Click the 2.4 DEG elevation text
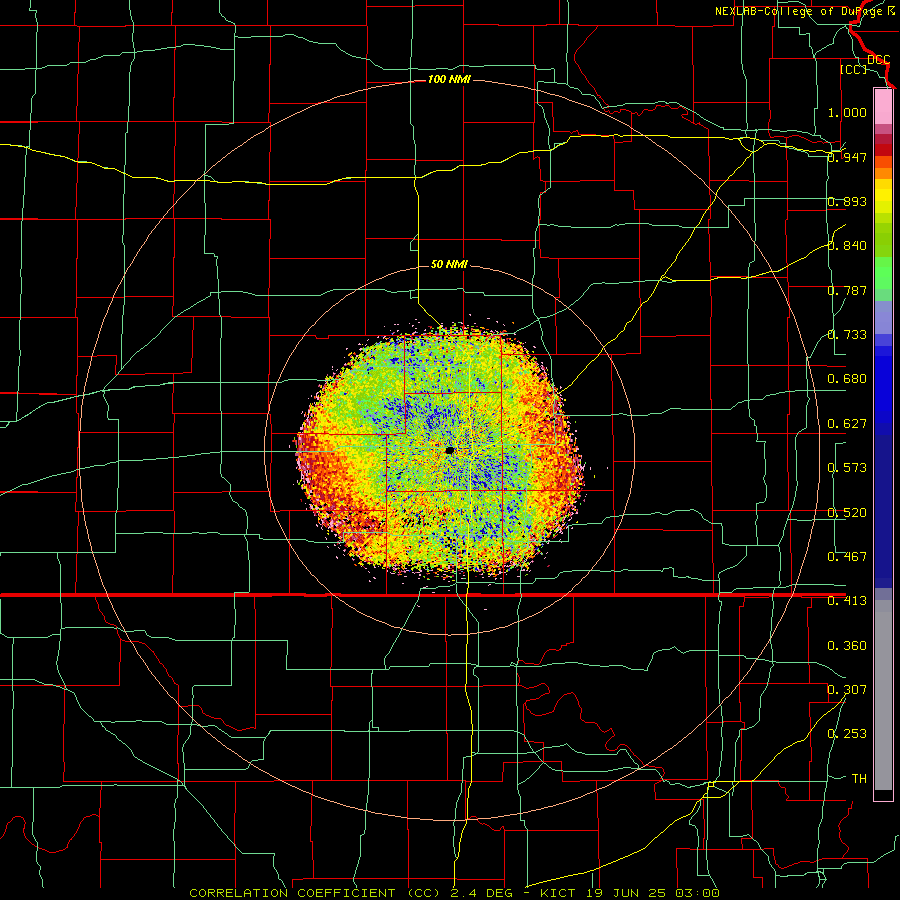900x900 pixels. click(480, 893)
